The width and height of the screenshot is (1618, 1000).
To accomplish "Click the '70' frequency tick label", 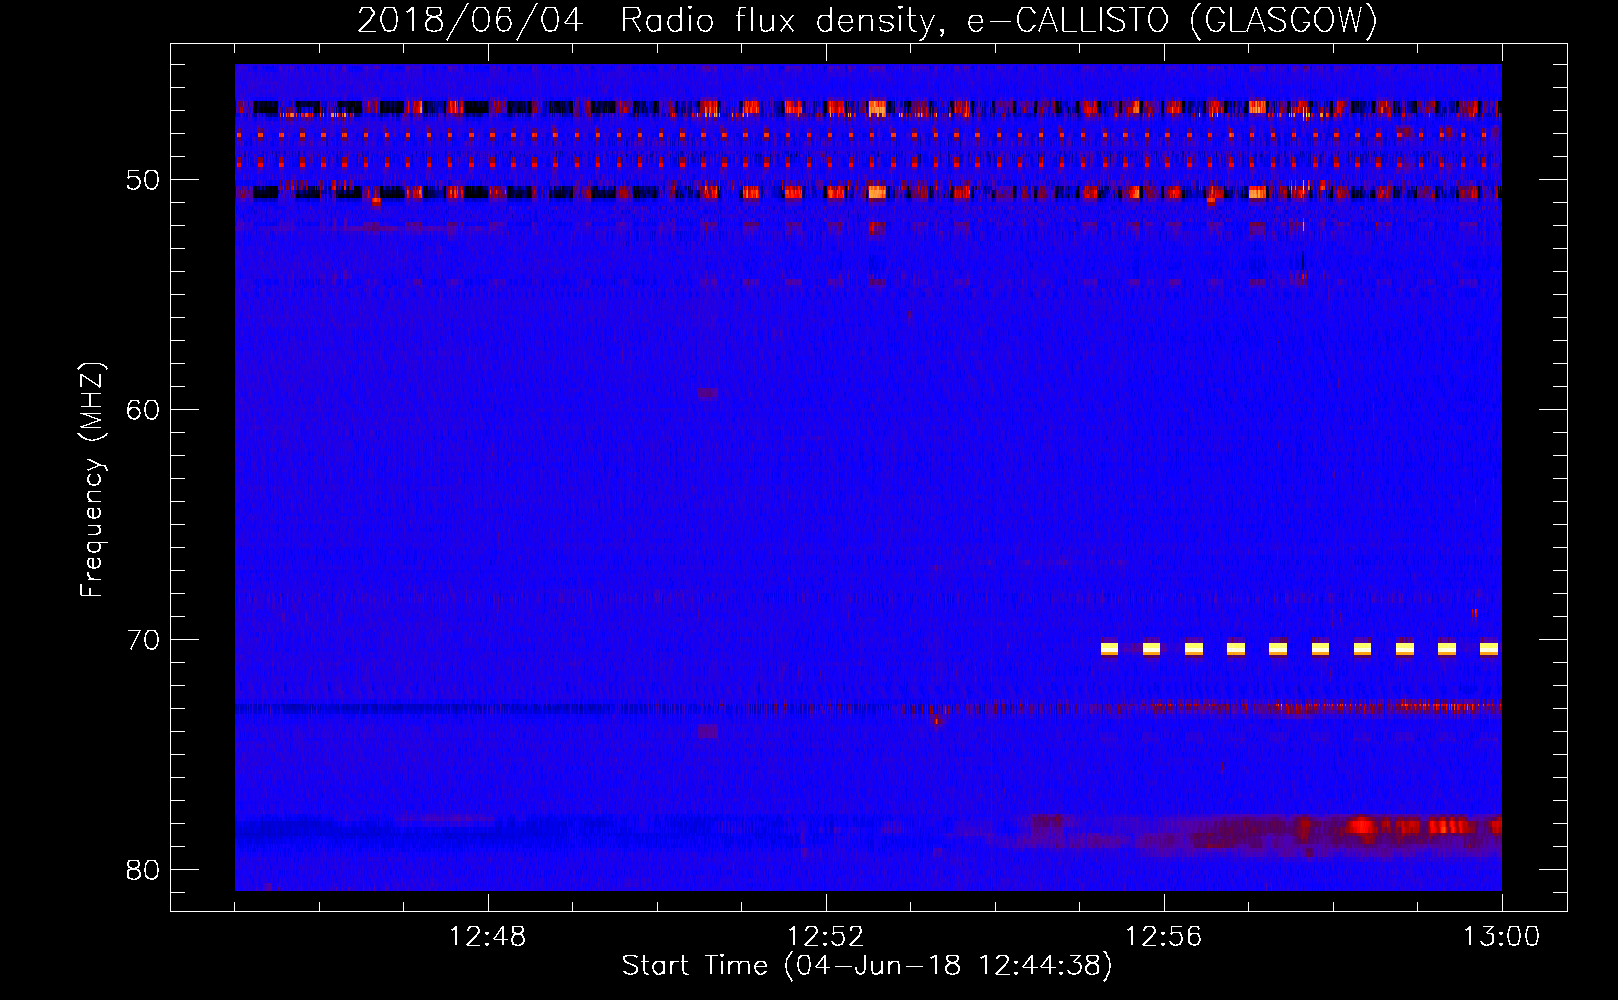I will 144,640.
